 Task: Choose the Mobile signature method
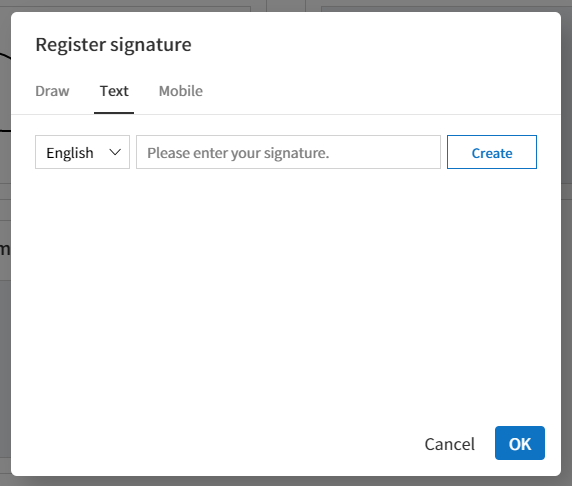pos(181,91)
